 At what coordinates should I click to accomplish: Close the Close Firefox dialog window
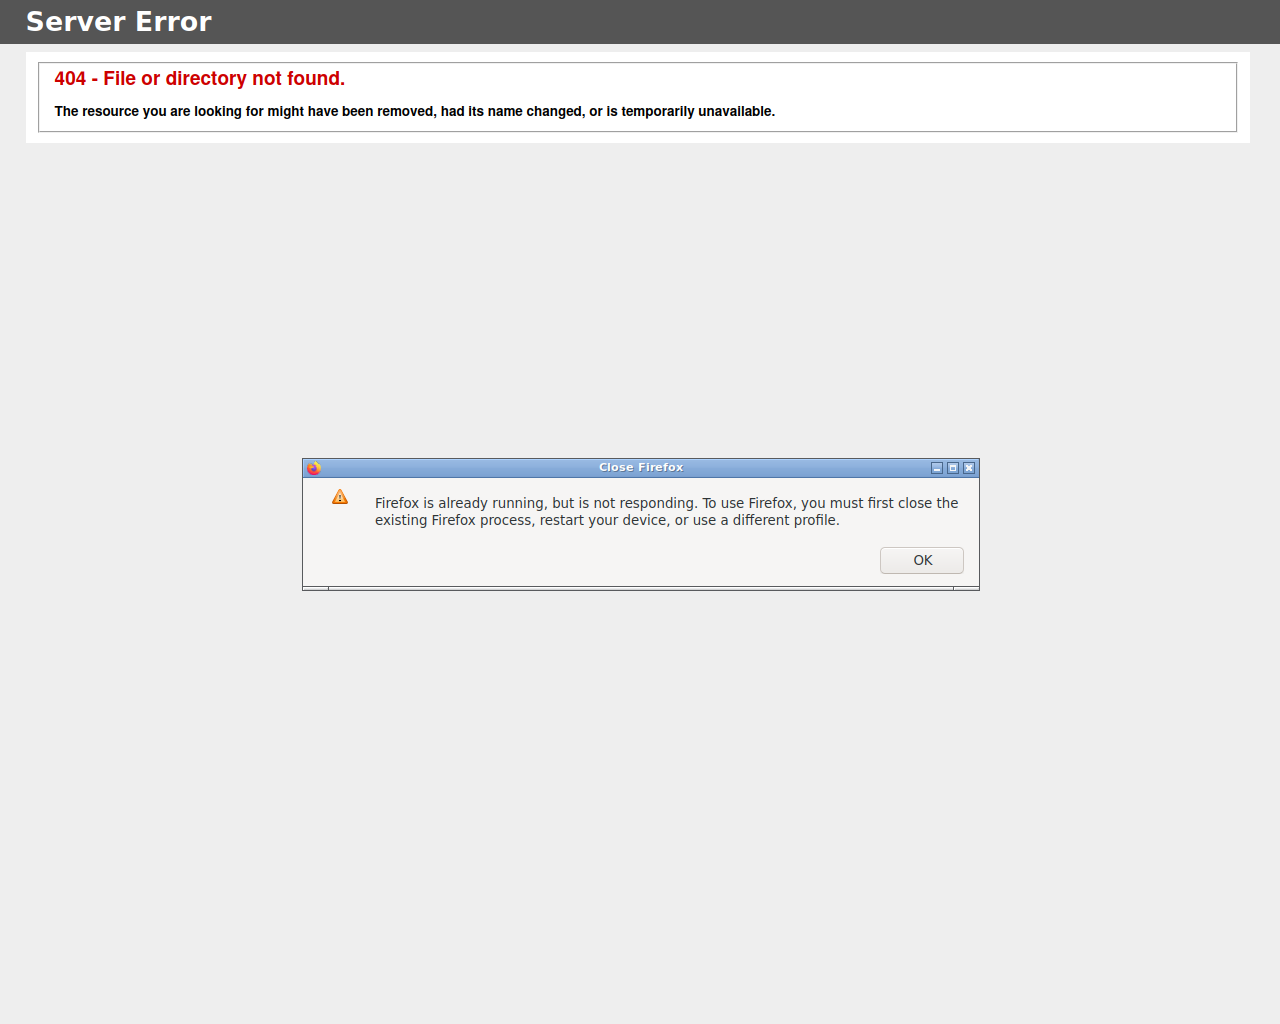(x=969, y=468)
